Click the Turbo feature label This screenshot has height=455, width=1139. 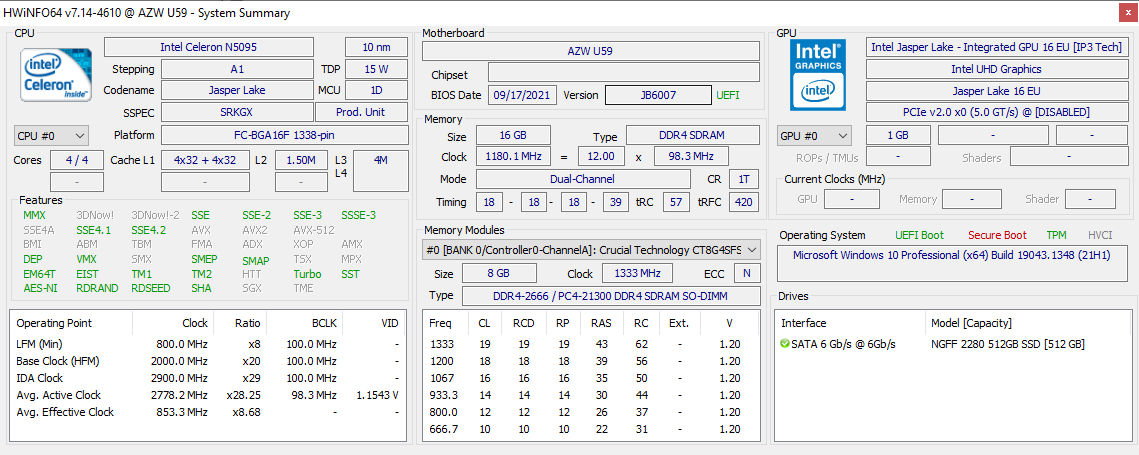pyautogui.click(x=307, y=274)
